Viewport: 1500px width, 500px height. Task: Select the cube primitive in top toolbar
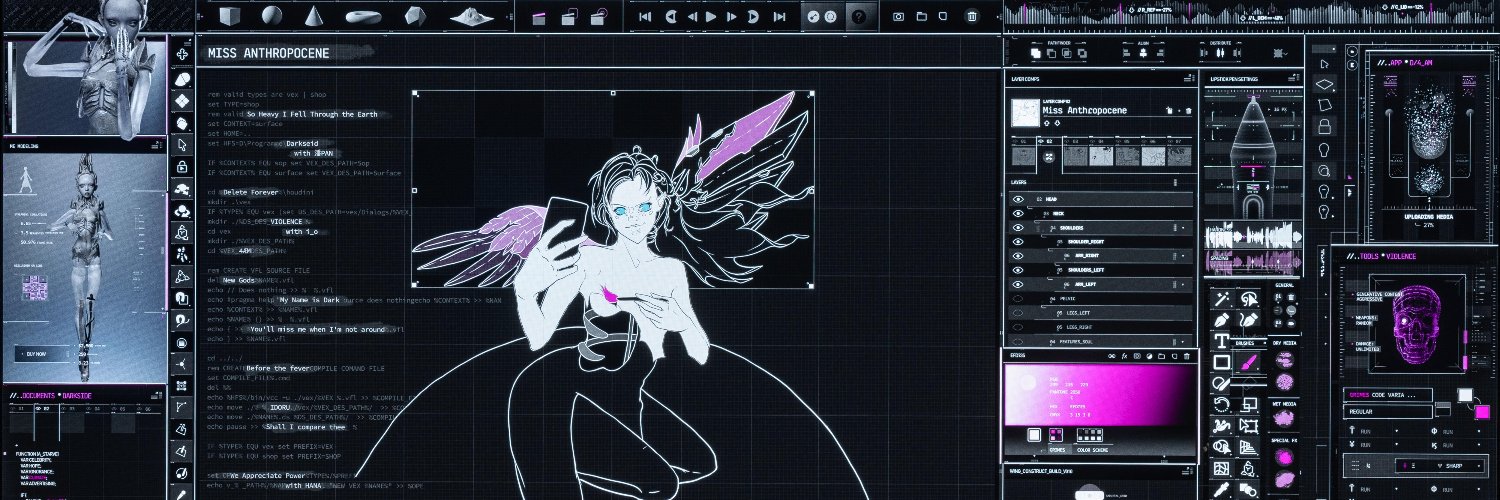click(230, 15)
